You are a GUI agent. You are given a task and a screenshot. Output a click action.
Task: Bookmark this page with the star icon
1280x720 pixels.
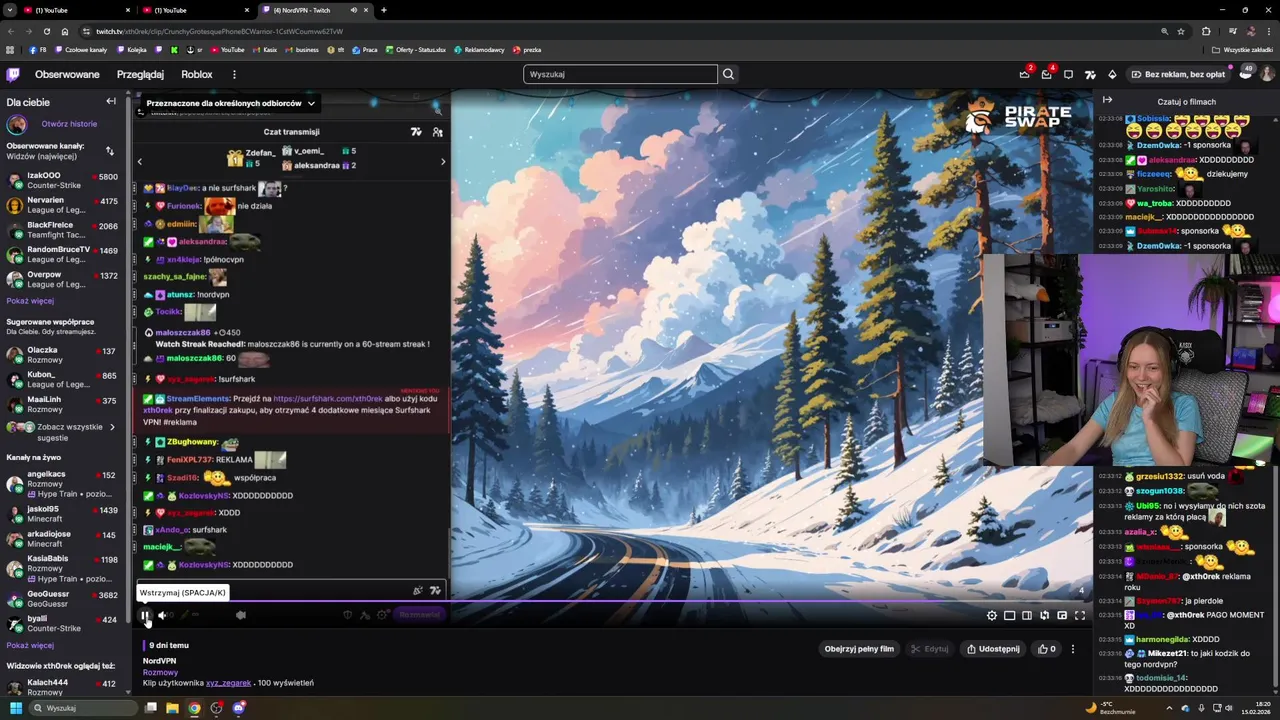[x=1181, y=31]
